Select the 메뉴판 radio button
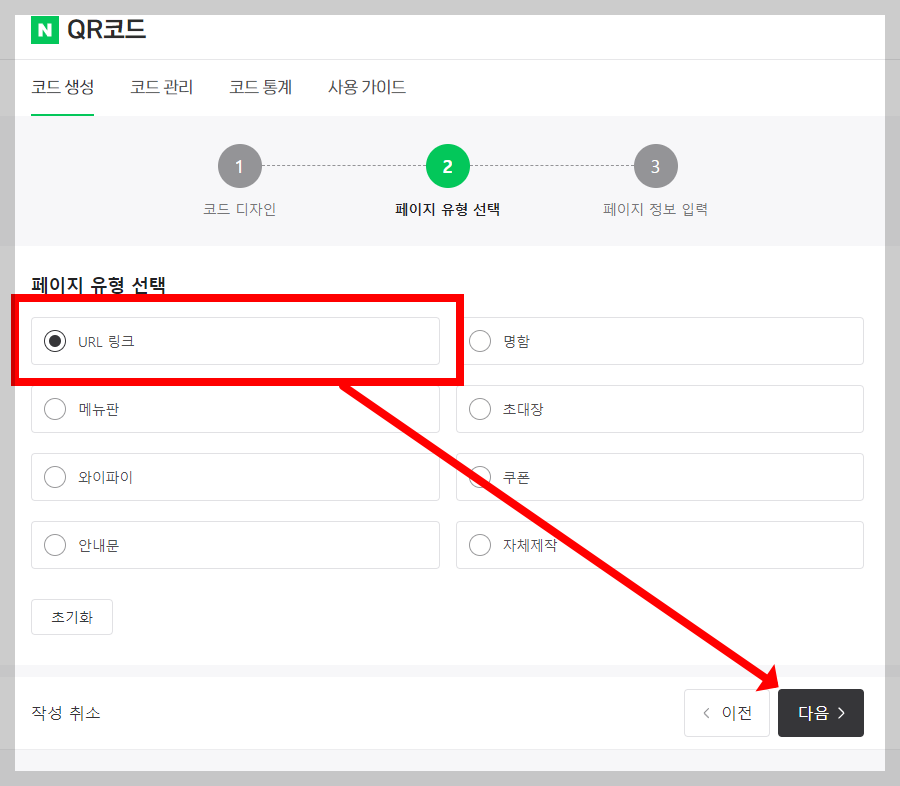Screen dimensions: 900x786 (x=55, y=409)
